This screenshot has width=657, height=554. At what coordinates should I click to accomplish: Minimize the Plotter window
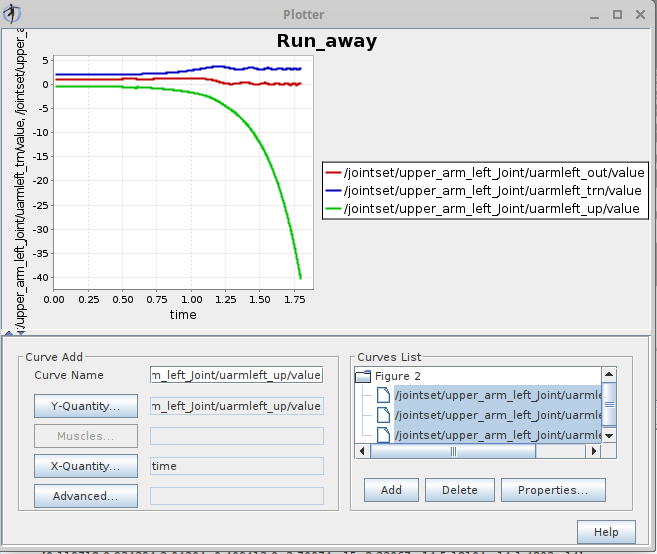(594, 15)
